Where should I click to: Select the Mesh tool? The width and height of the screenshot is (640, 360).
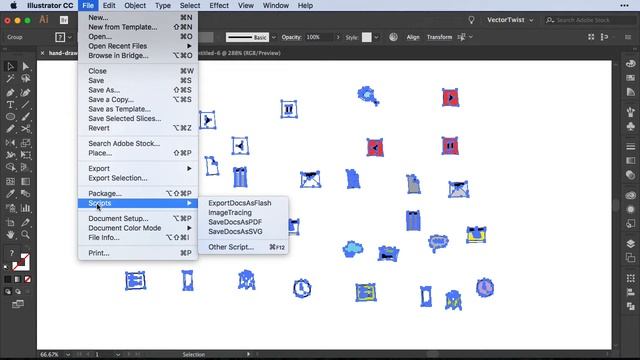tap(10, 182)
